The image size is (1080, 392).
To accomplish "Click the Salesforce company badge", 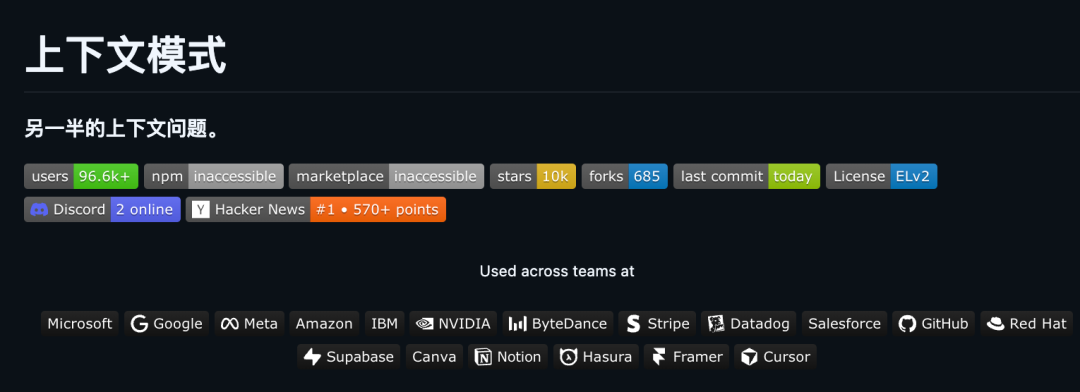I will [x=844, y=324].
